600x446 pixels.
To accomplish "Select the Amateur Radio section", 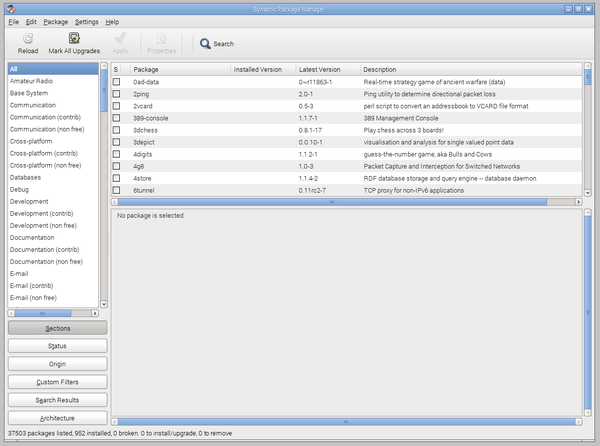I will (32, 81).
